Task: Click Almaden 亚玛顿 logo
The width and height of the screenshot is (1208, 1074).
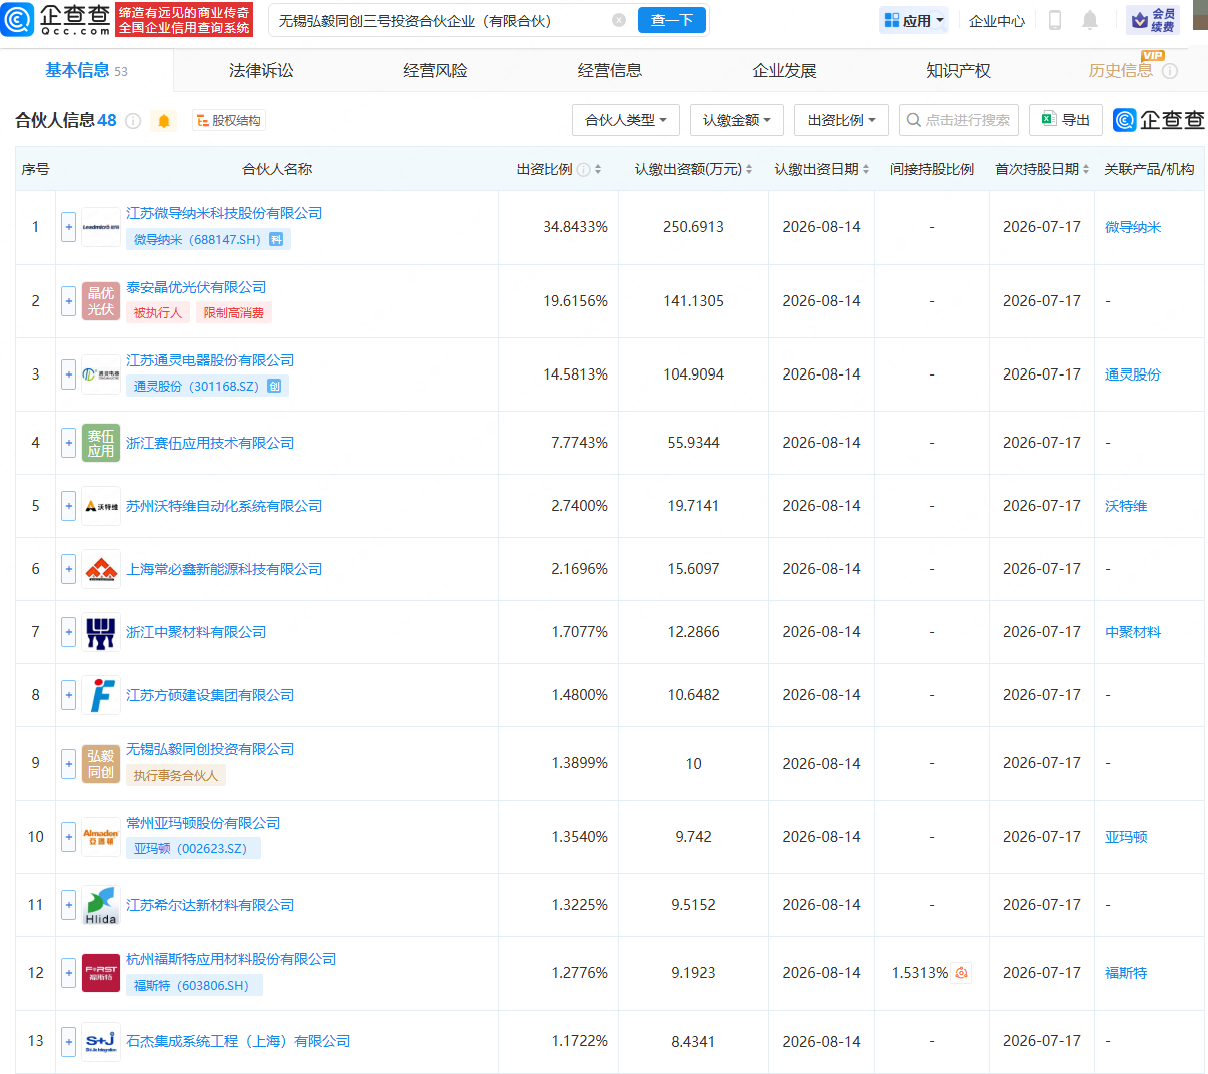Action: click(x=101, y=836)
